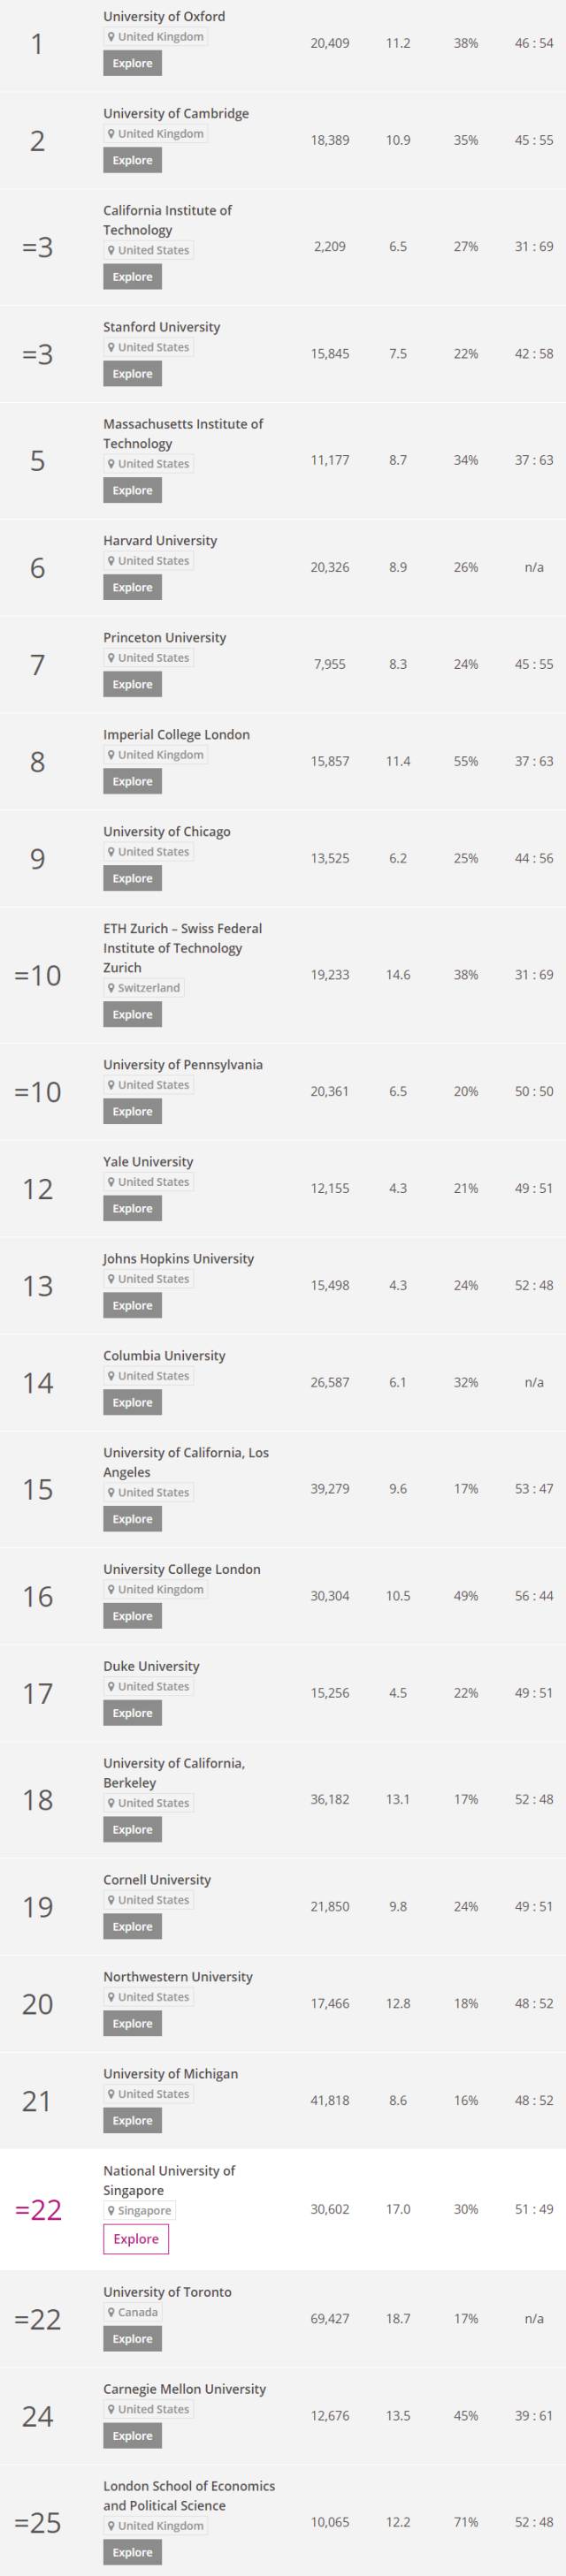The width and height of the screenshot is (566, 2576).
Task: Click Explore under University of Toronto
Action: coord(132,2339)
